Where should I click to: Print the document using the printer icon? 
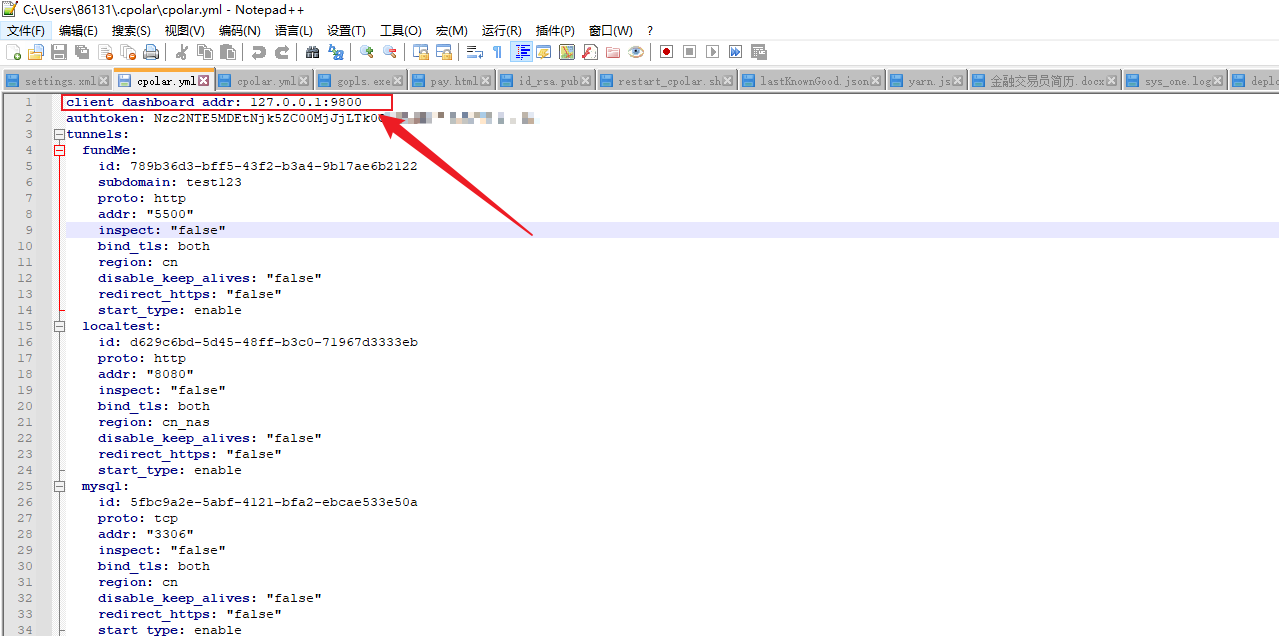(x=151, y=52)
